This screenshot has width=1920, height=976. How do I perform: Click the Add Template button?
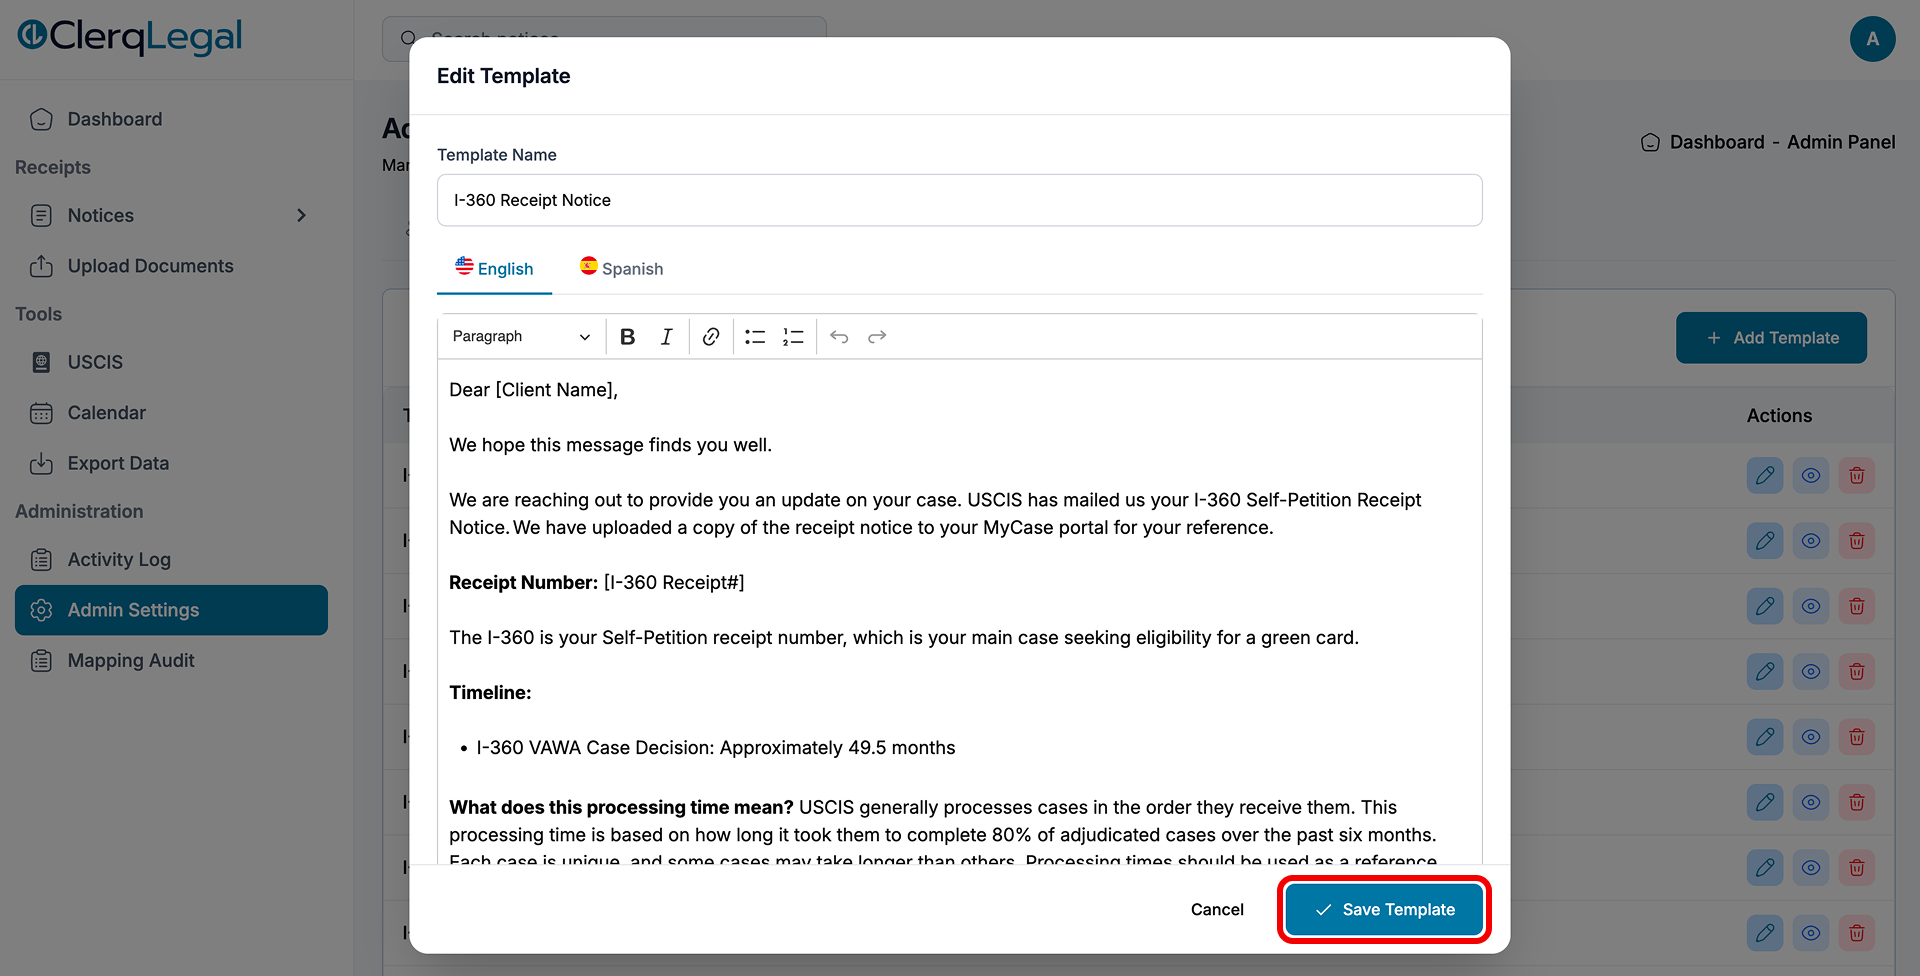click(1771, 338)
